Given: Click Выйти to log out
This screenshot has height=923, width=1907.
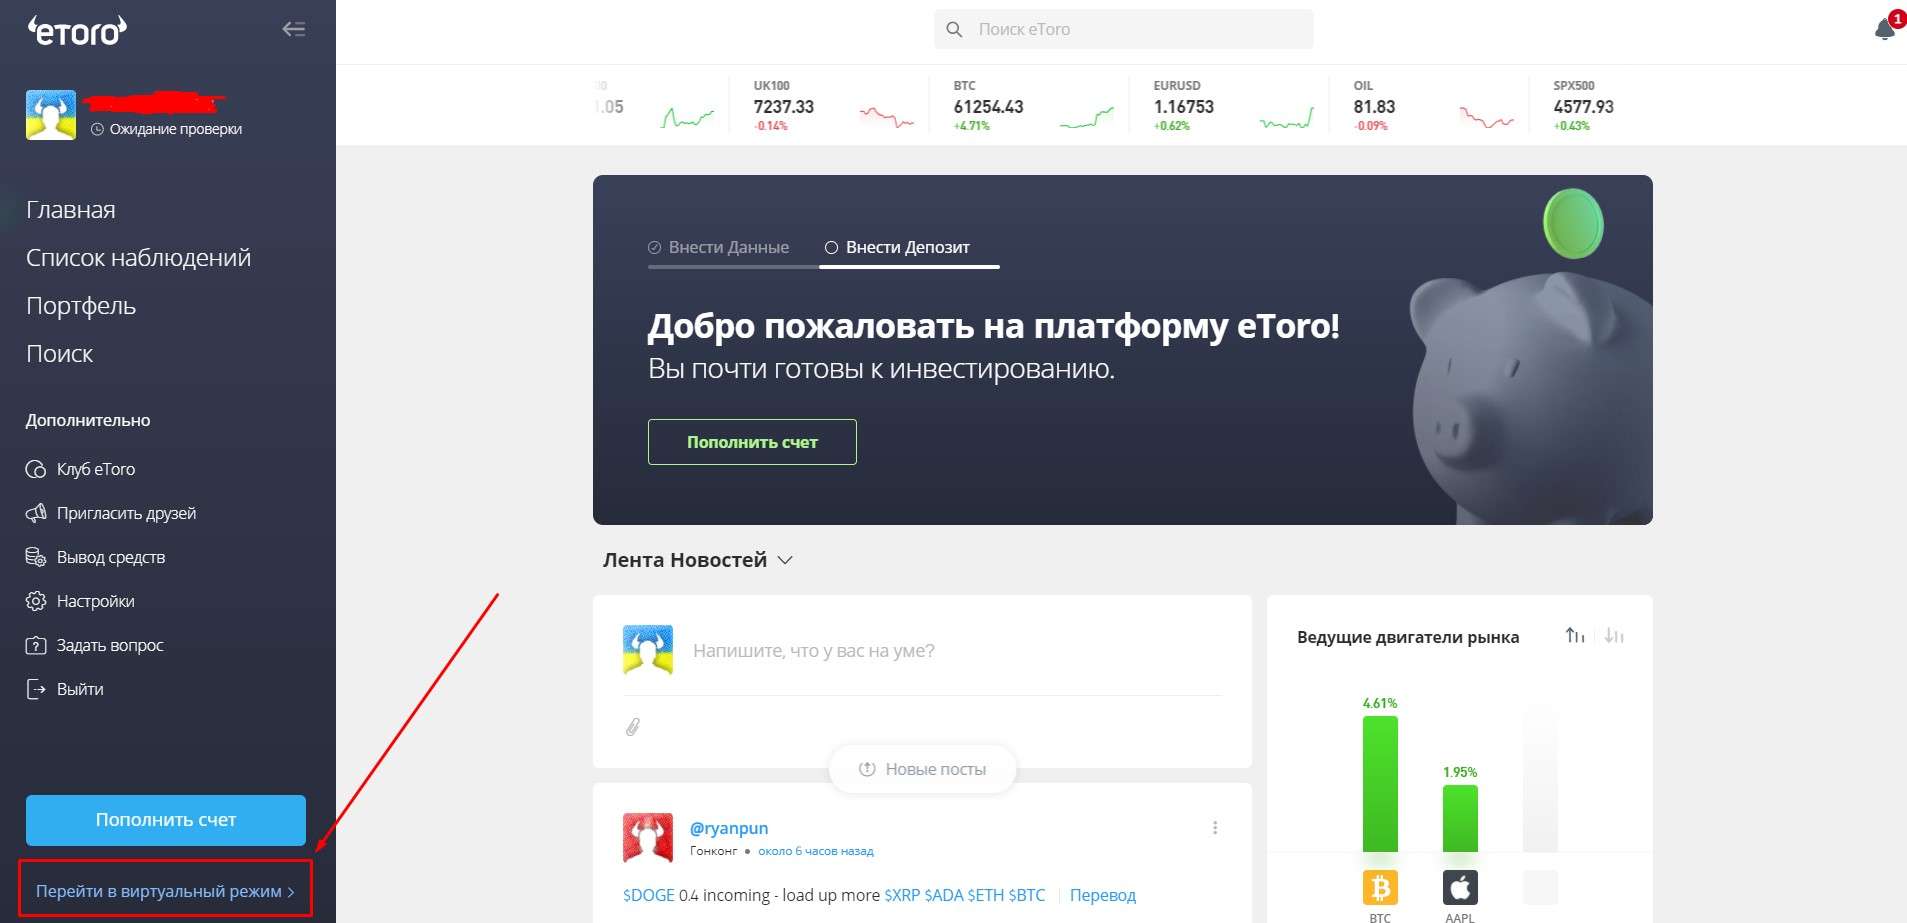Looking at the screenshot, I should [x=80, y=689].
